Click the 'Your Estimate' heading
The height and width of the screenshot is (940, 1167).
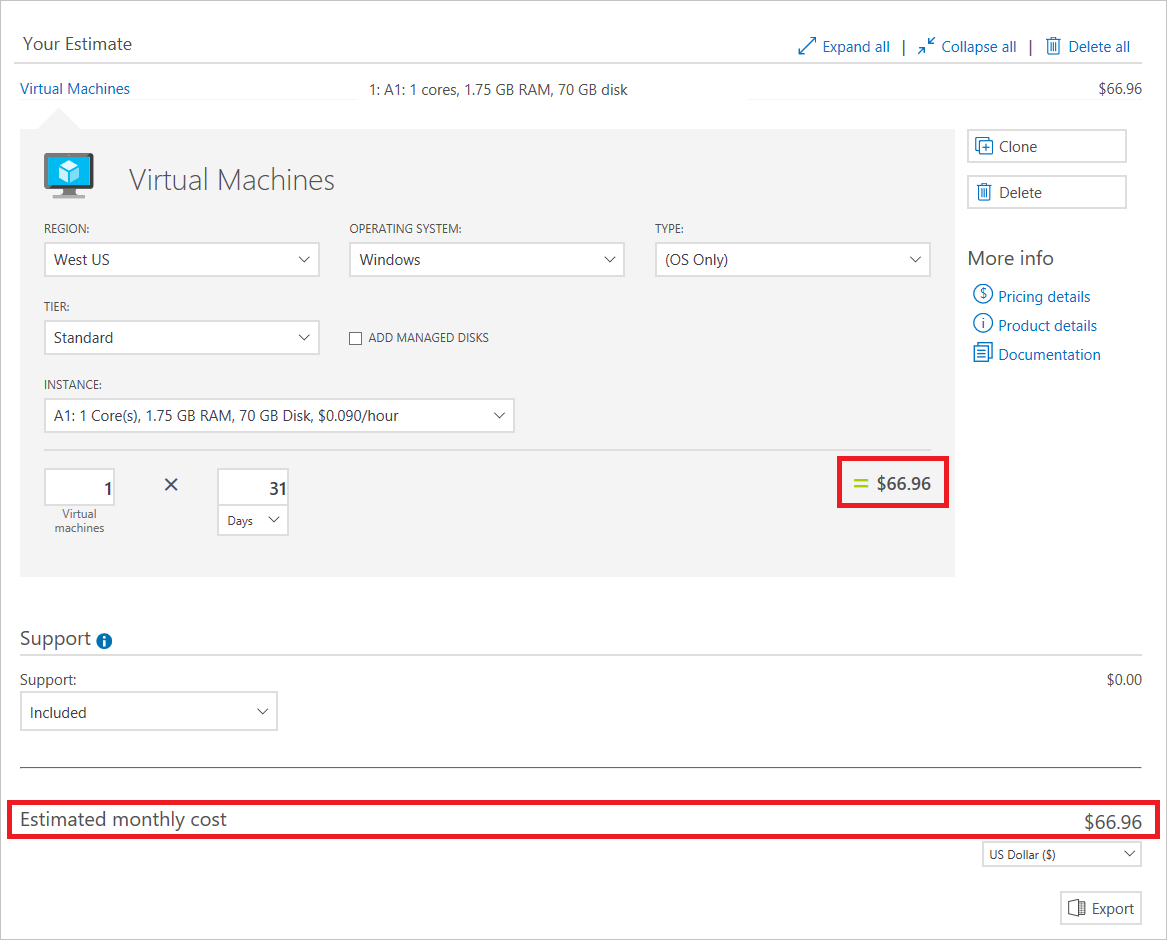(77, 44)
